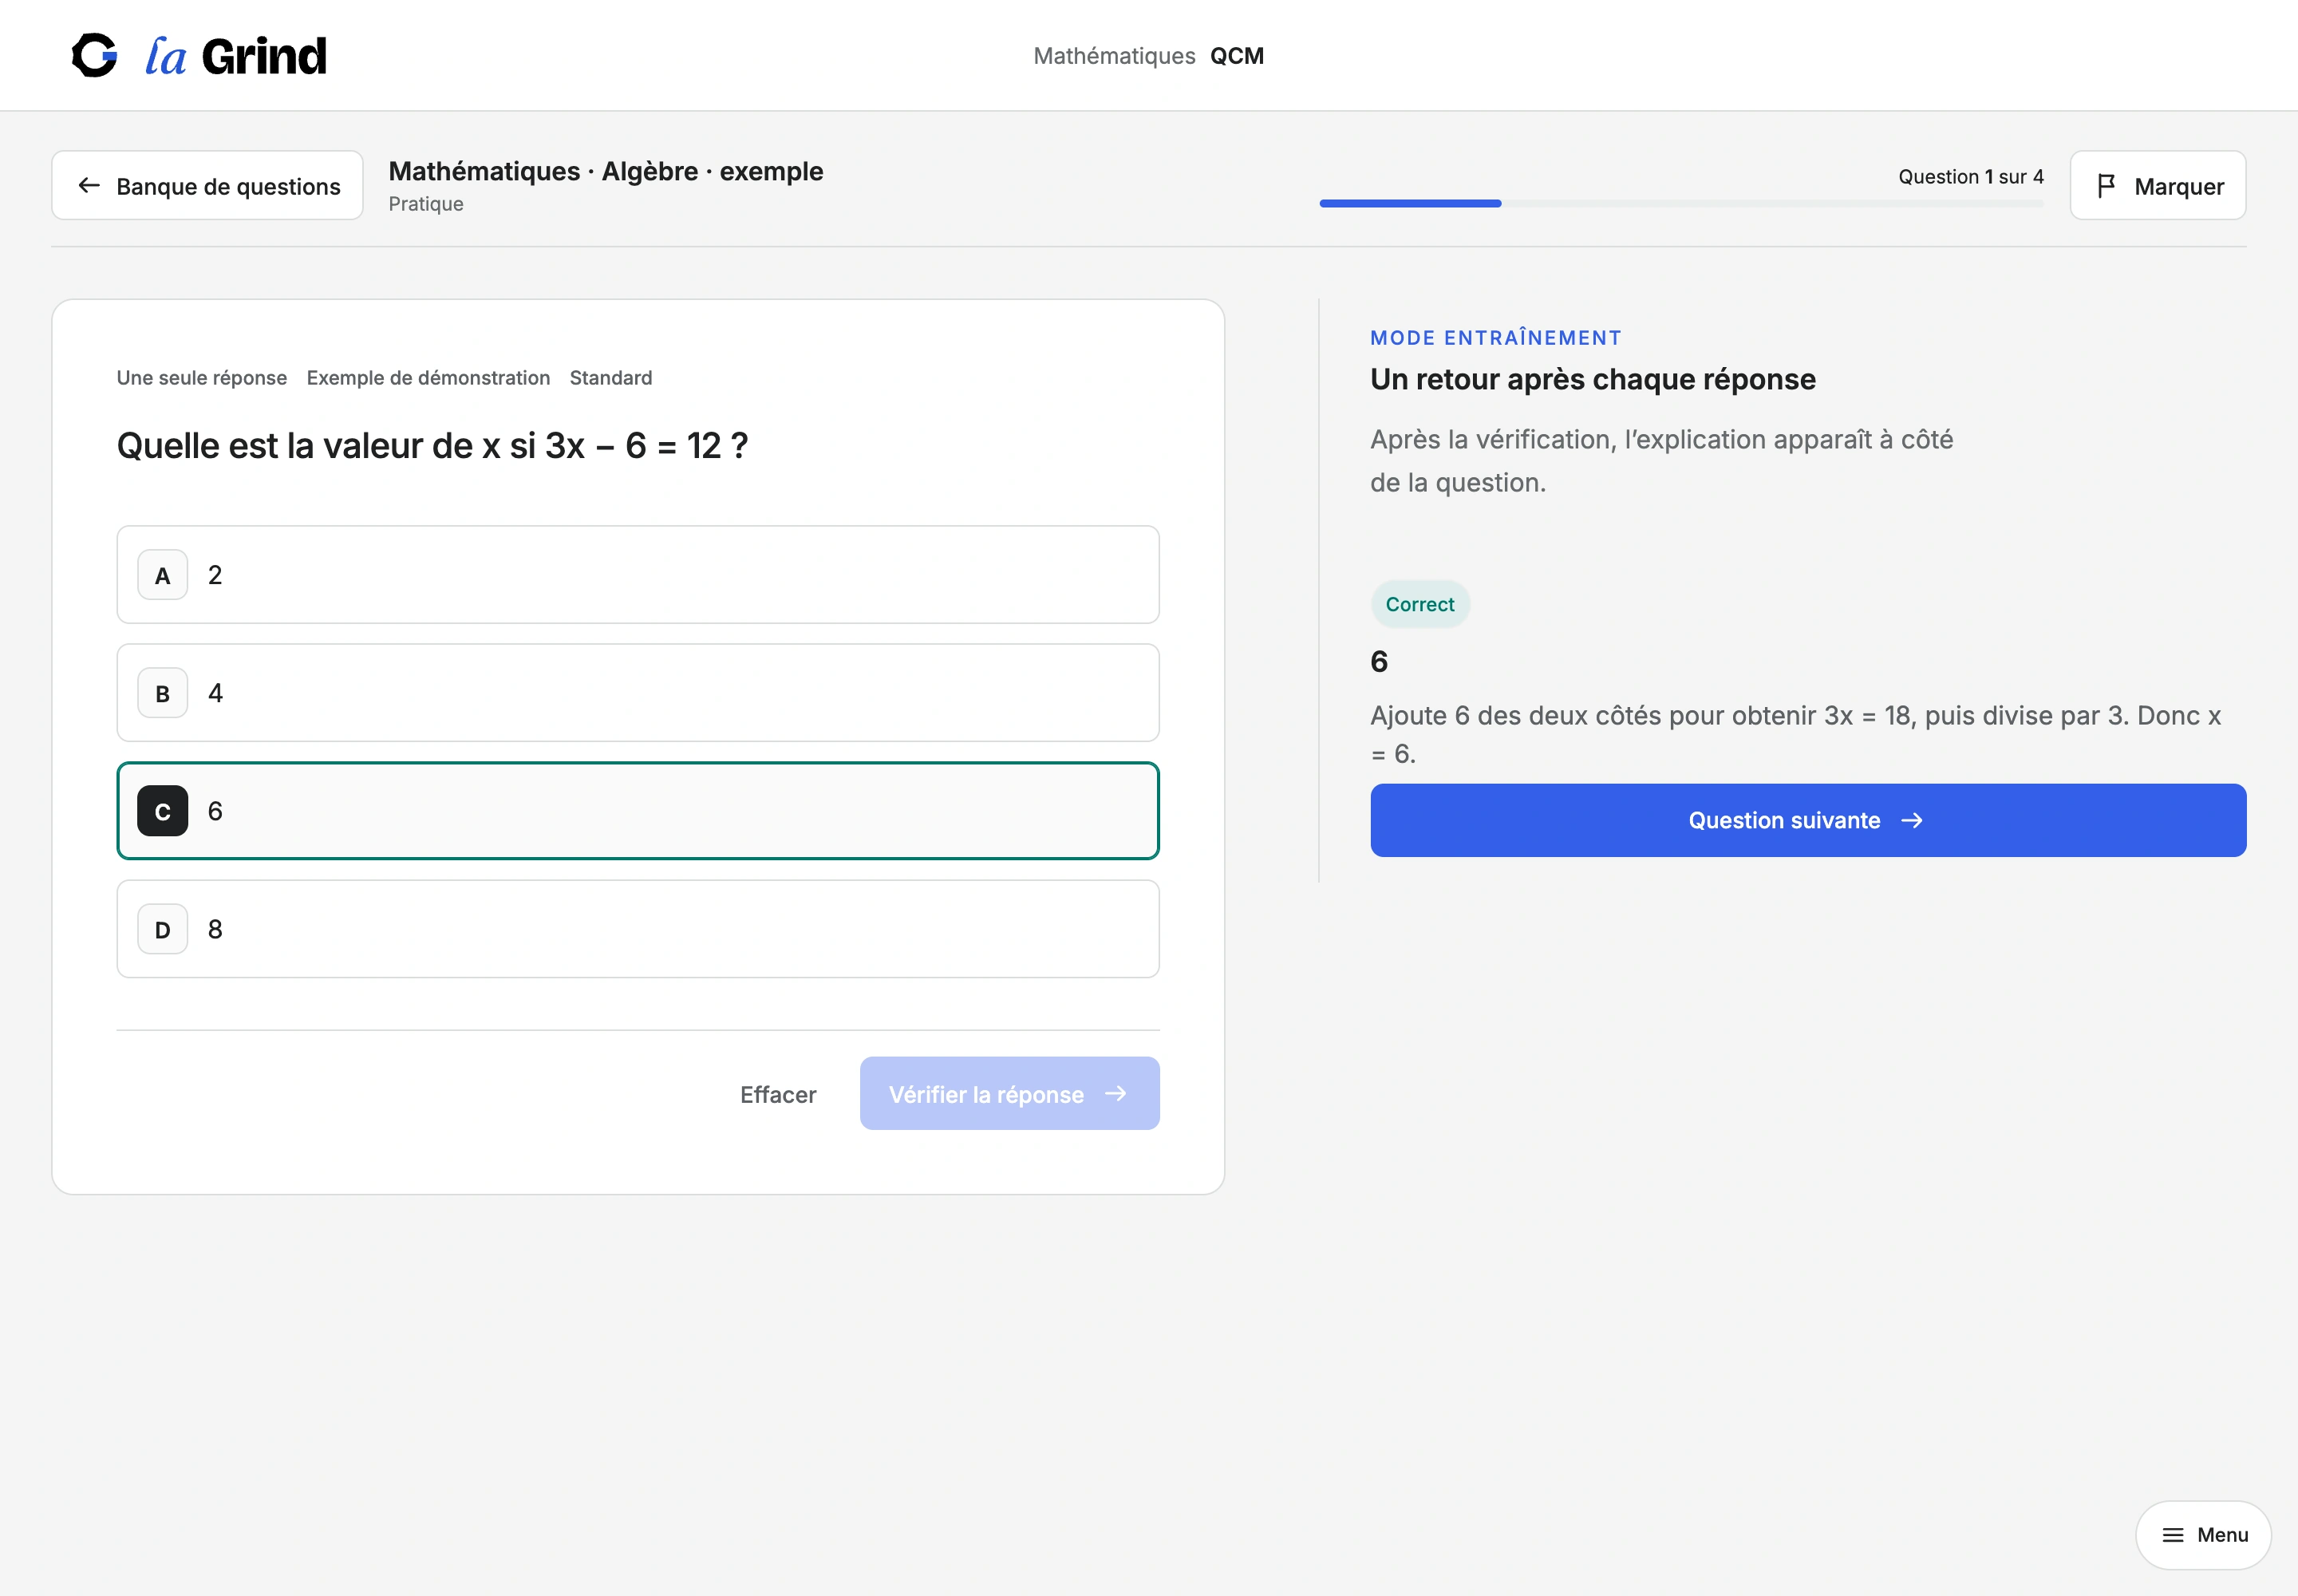The image size is (2298, 1596).
Task: Click the 'Mathématiques · Algèbre · exemple' title
Action: (606, 171)
